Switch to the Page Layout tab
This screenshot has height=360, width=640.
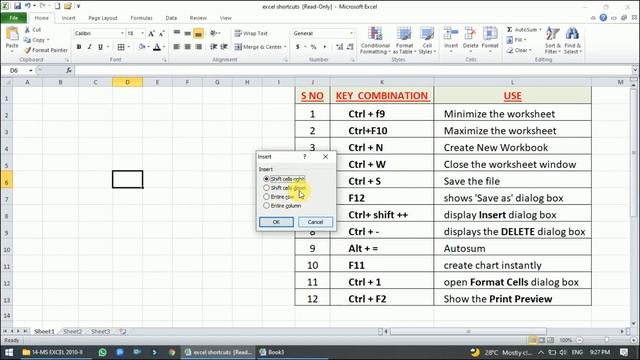click(103, 18)
